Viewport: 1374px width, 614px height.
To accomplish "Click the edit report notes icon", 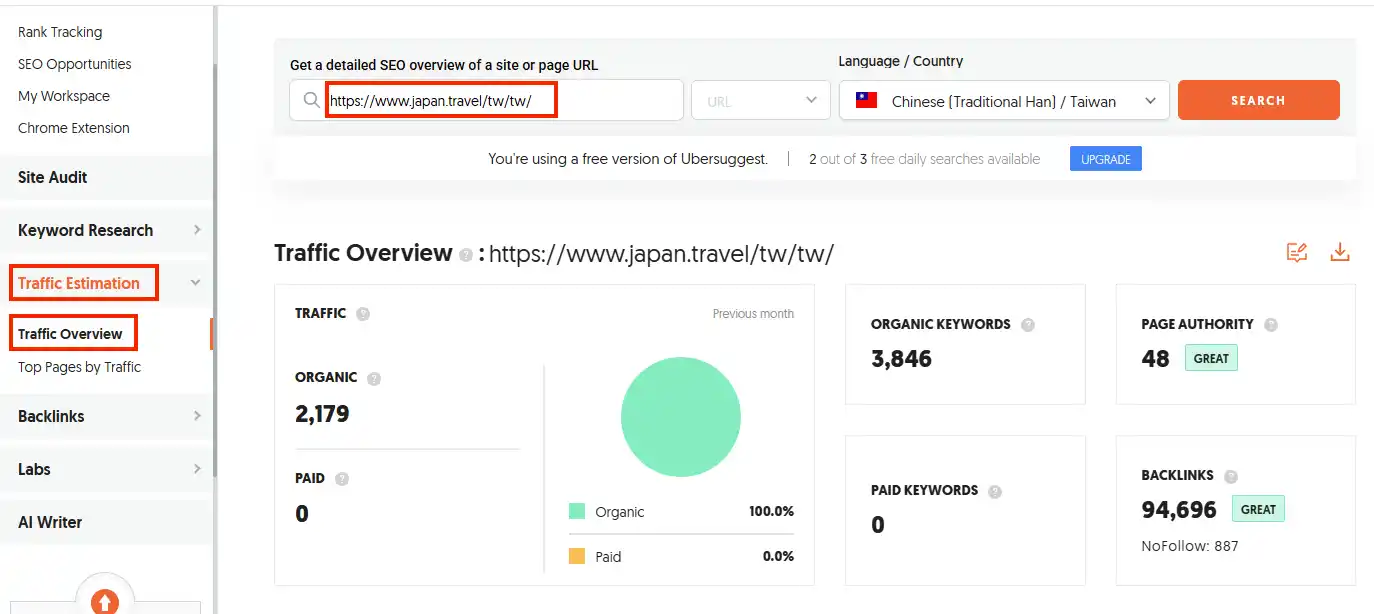I will pos(1297,253).
